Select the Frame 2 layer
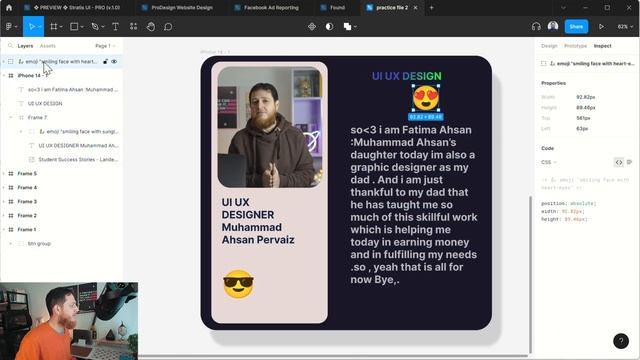 coord(27,216)
